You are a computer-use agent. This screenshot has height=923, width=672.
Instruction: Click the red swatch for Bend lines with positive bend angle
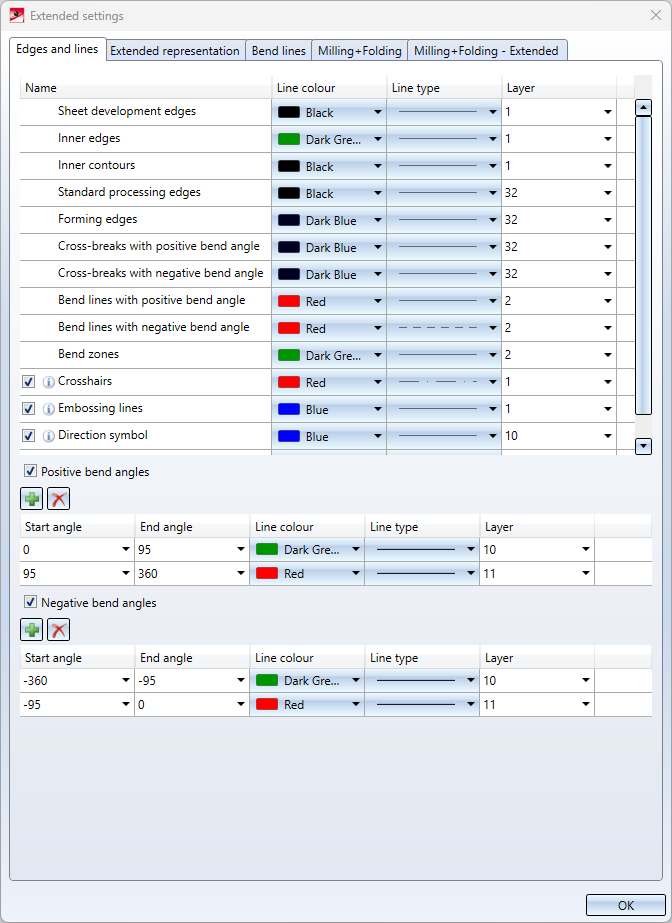289,301
